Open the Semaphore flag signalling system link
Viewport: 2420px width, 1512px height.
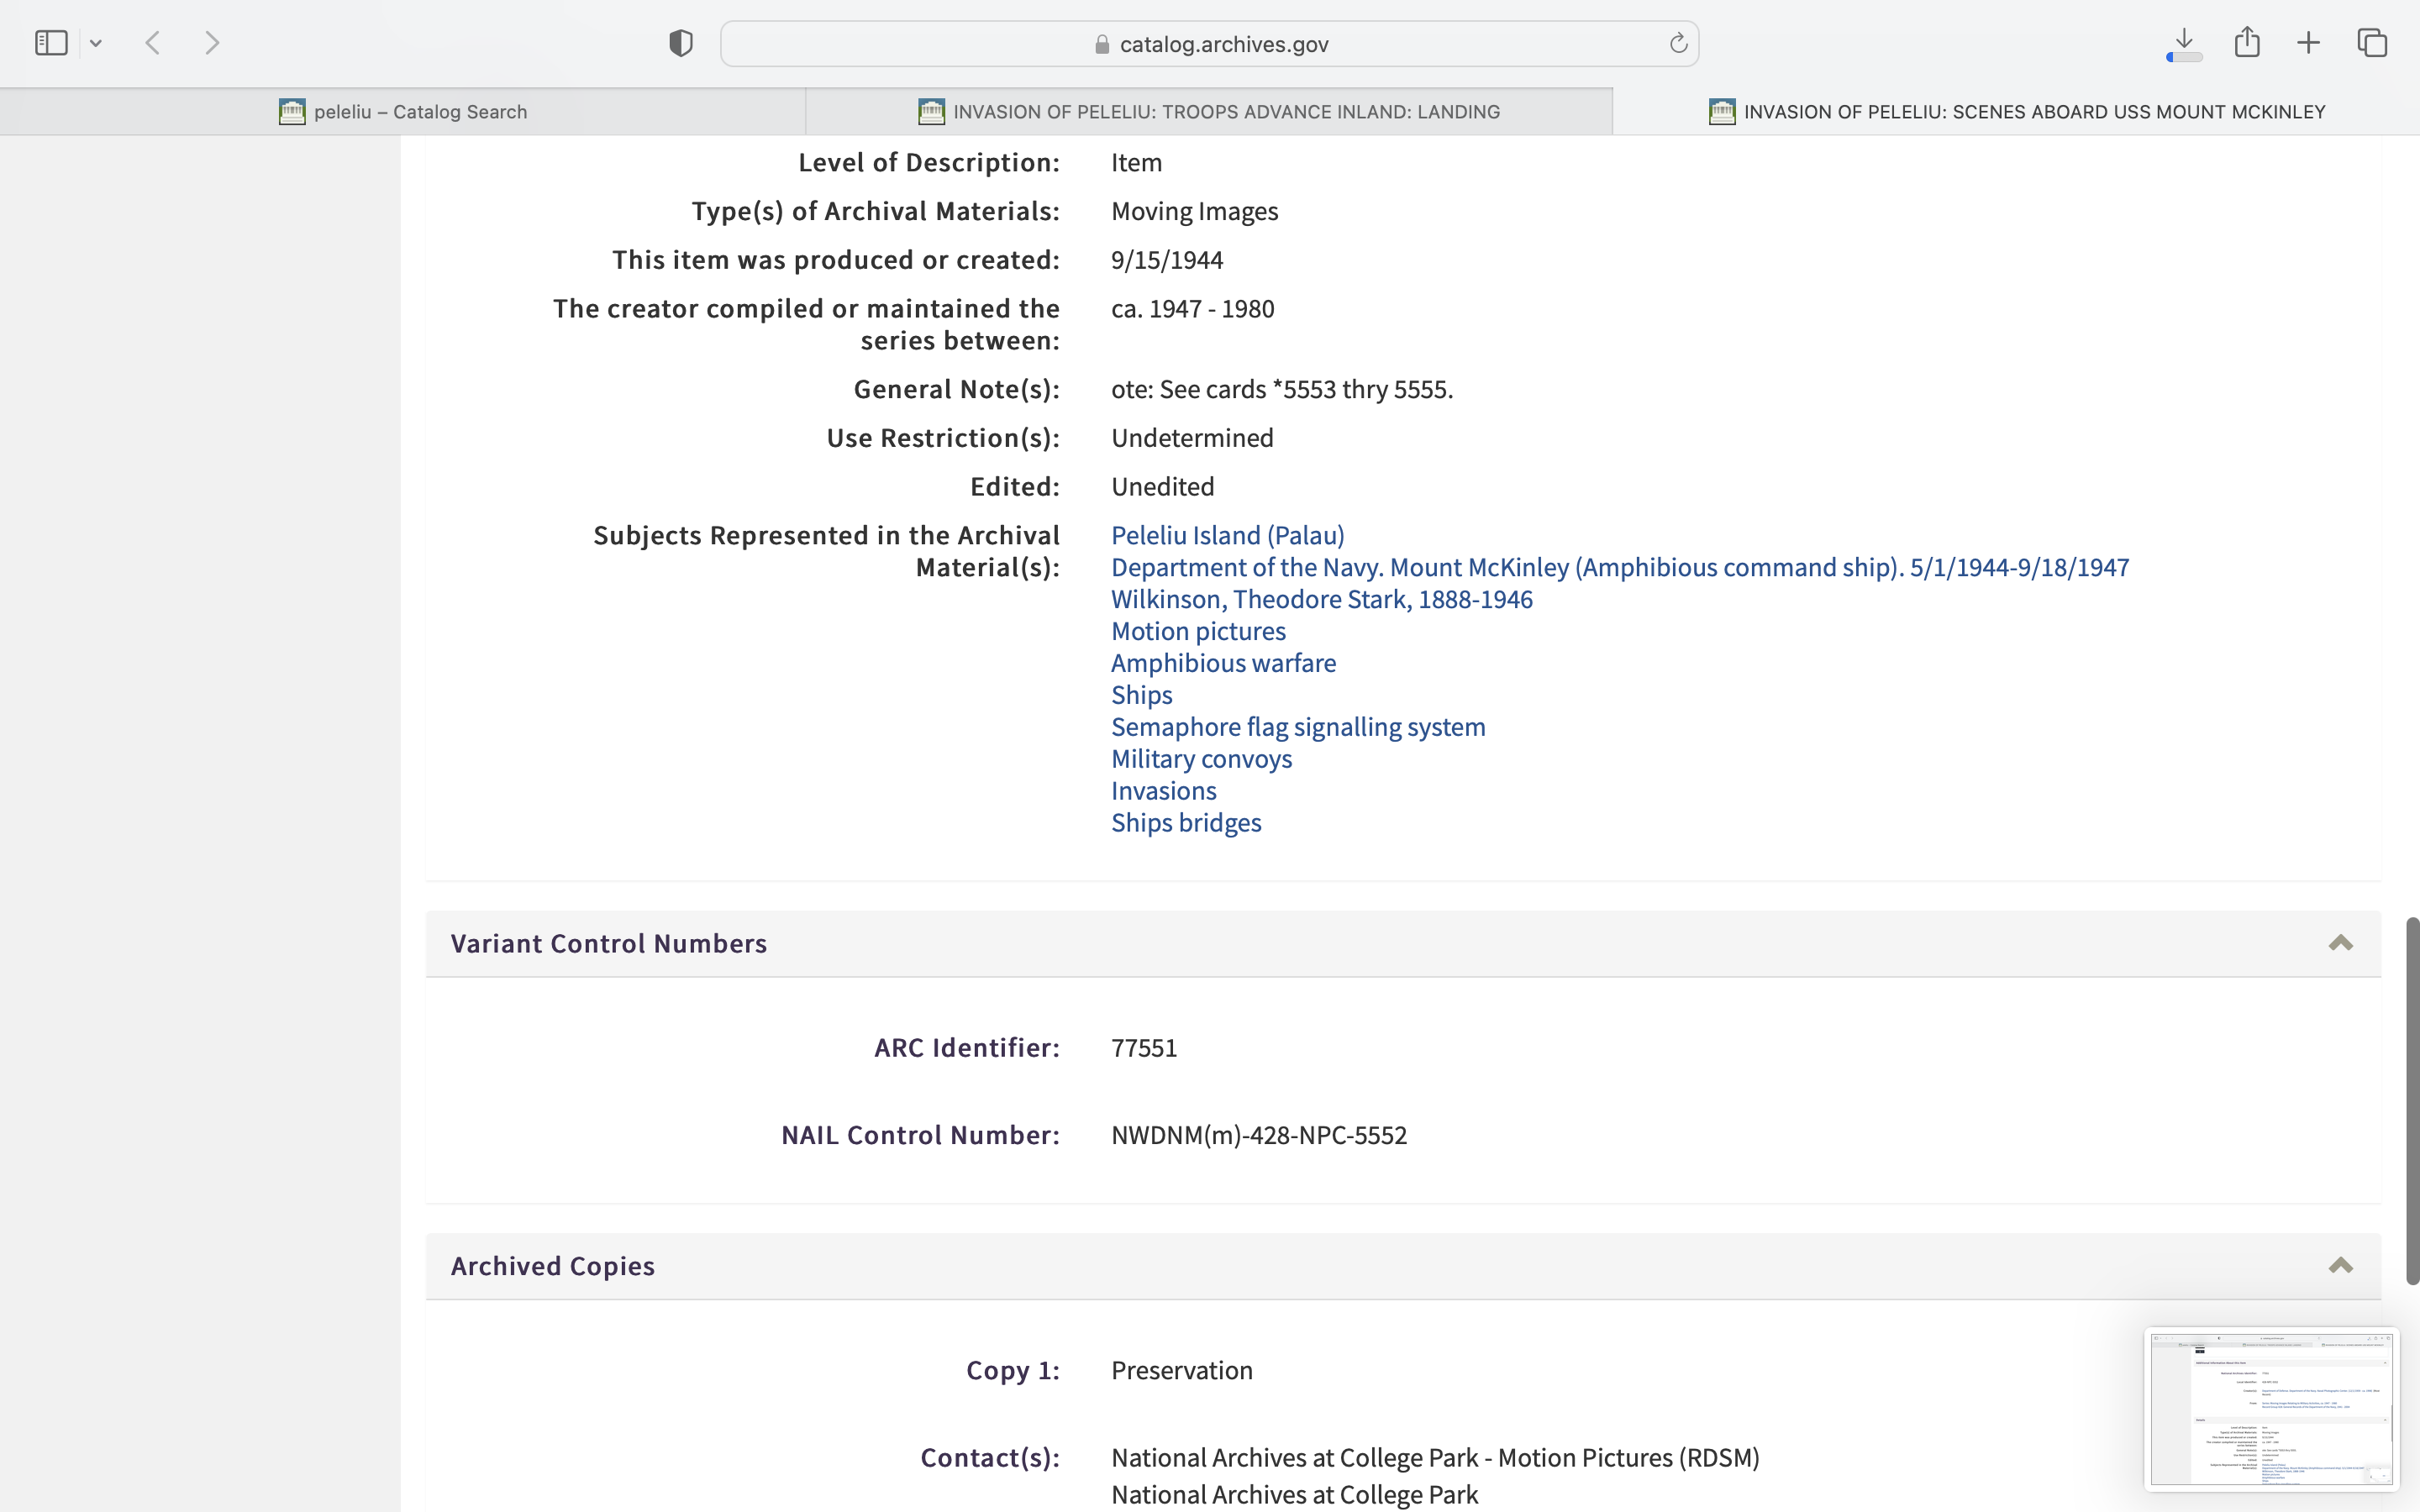click(1298, 727)
